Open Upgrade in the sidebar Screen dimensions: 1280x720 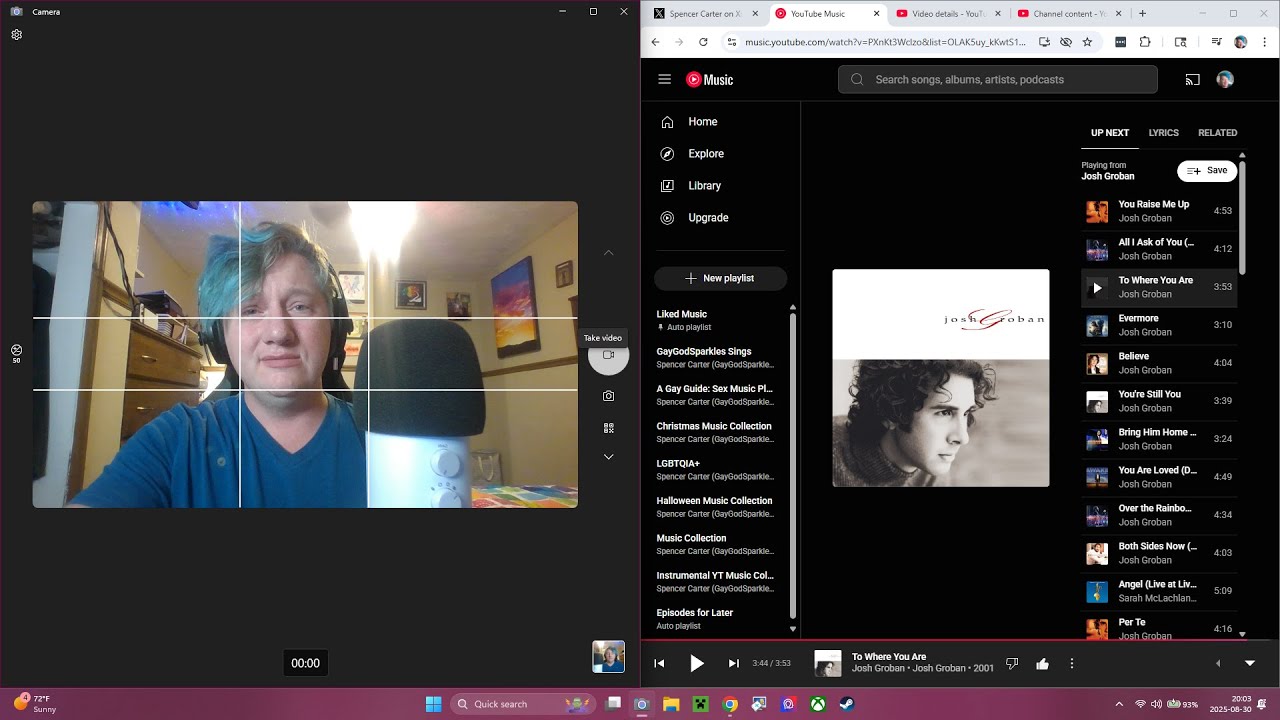721,218
